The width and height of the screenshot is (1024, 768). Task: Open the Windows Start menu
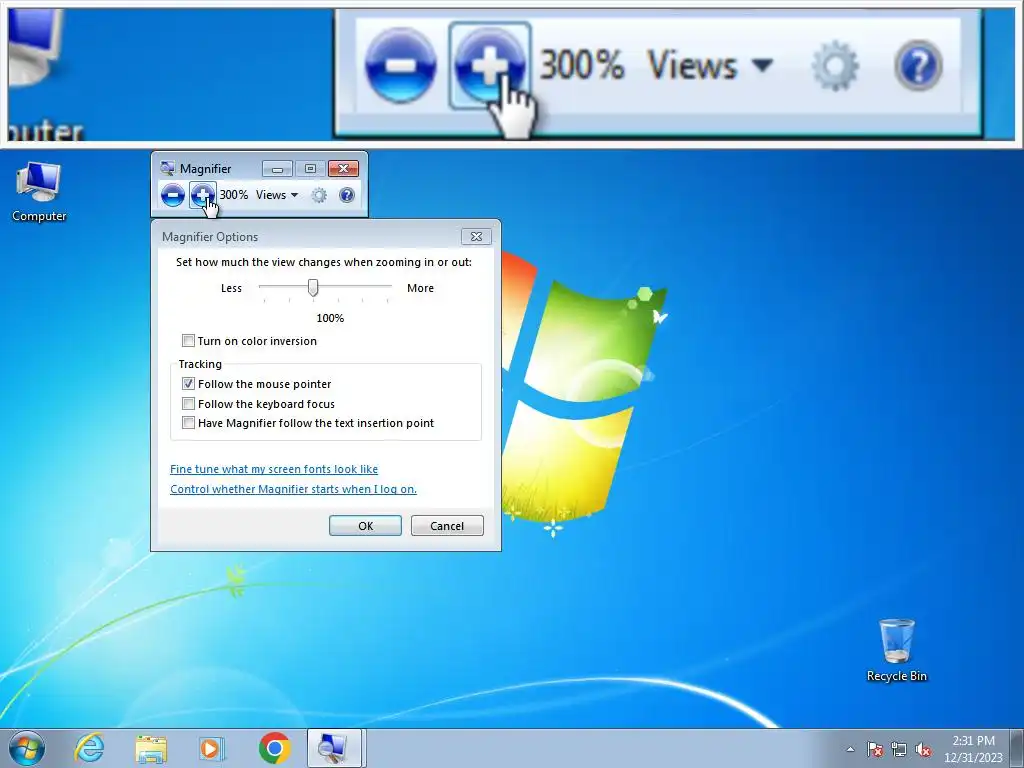[x=27, y=748]
